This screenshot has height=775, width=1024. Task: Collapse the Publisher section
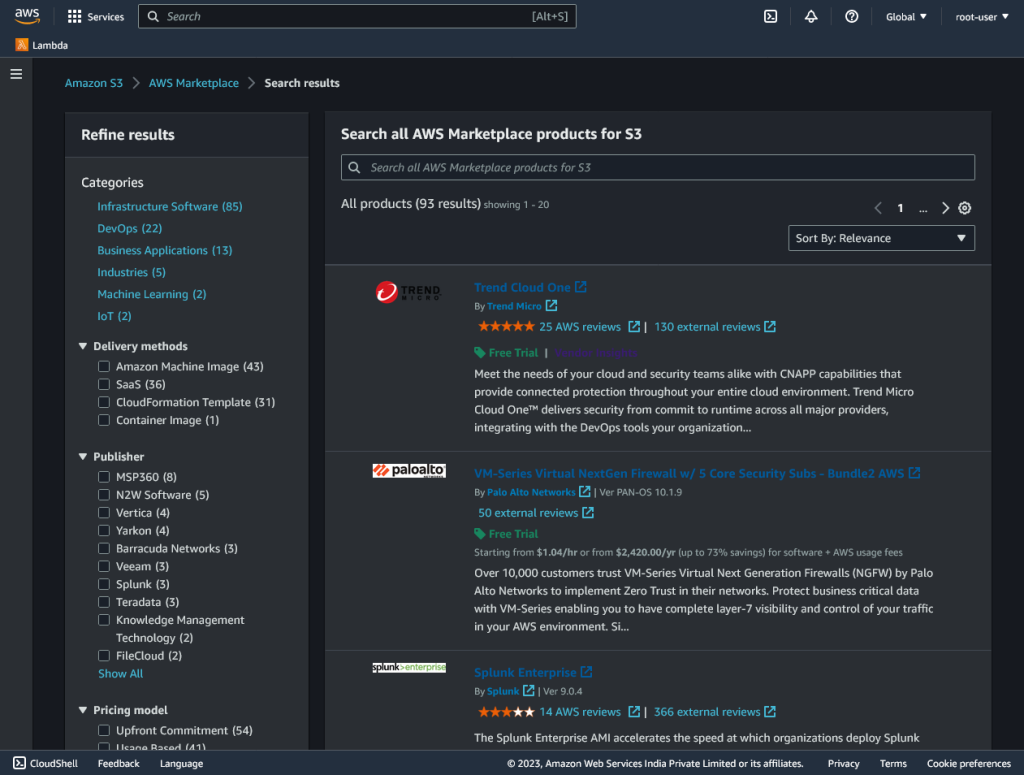83,456
